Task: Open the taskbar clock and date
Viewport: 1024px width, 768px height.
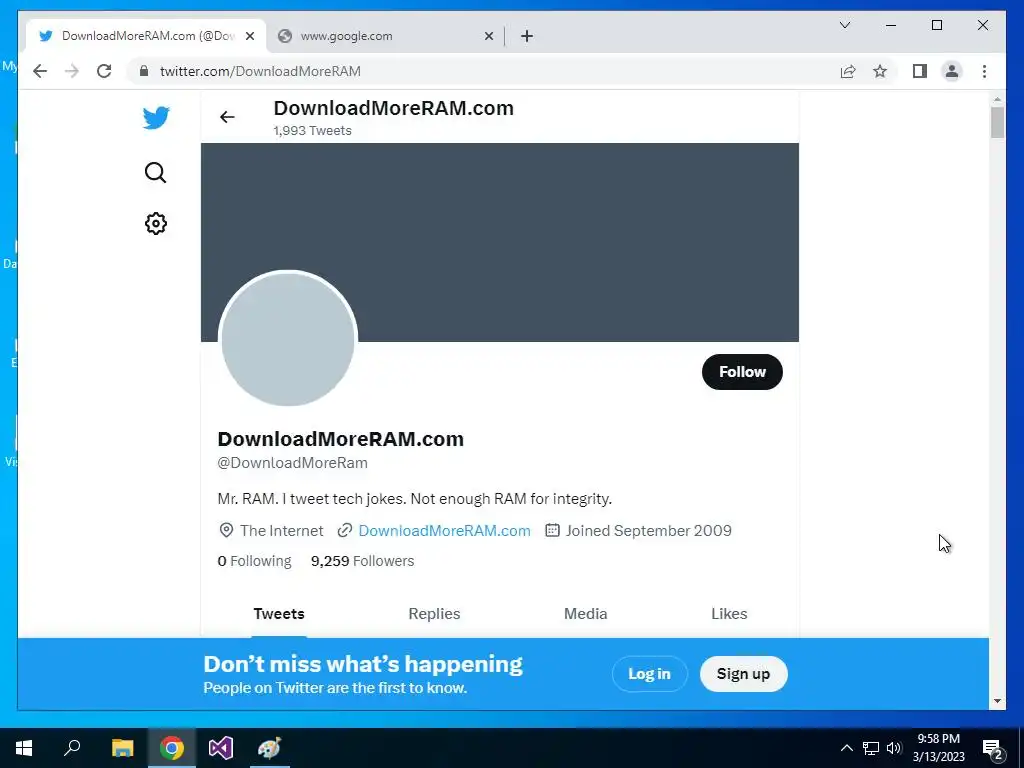Action: pyautogui.click(x=938, y=748)
